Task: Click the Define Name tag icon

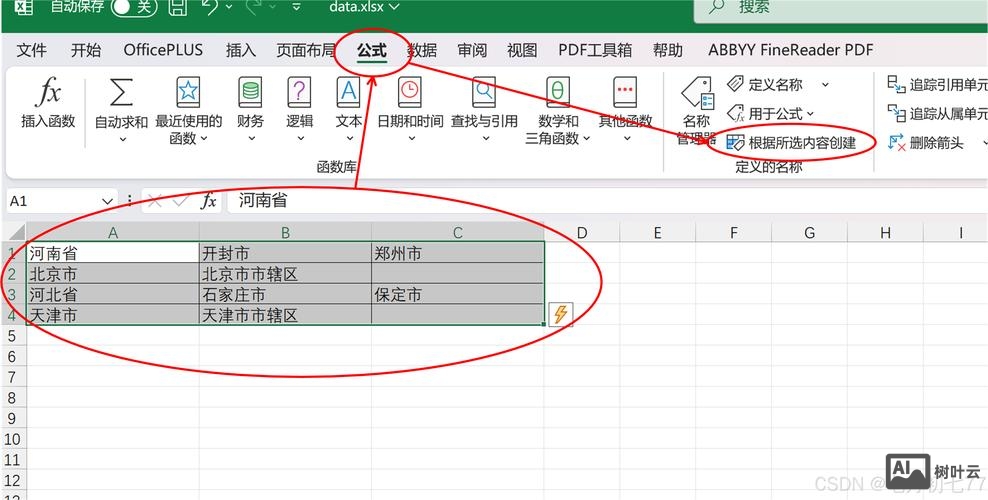Action: (x=735, y=84)
